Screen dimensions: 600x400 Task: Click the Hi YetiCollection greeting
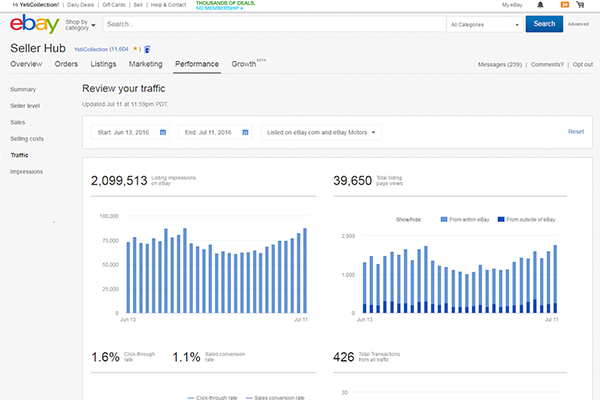[x=36, y=5]
